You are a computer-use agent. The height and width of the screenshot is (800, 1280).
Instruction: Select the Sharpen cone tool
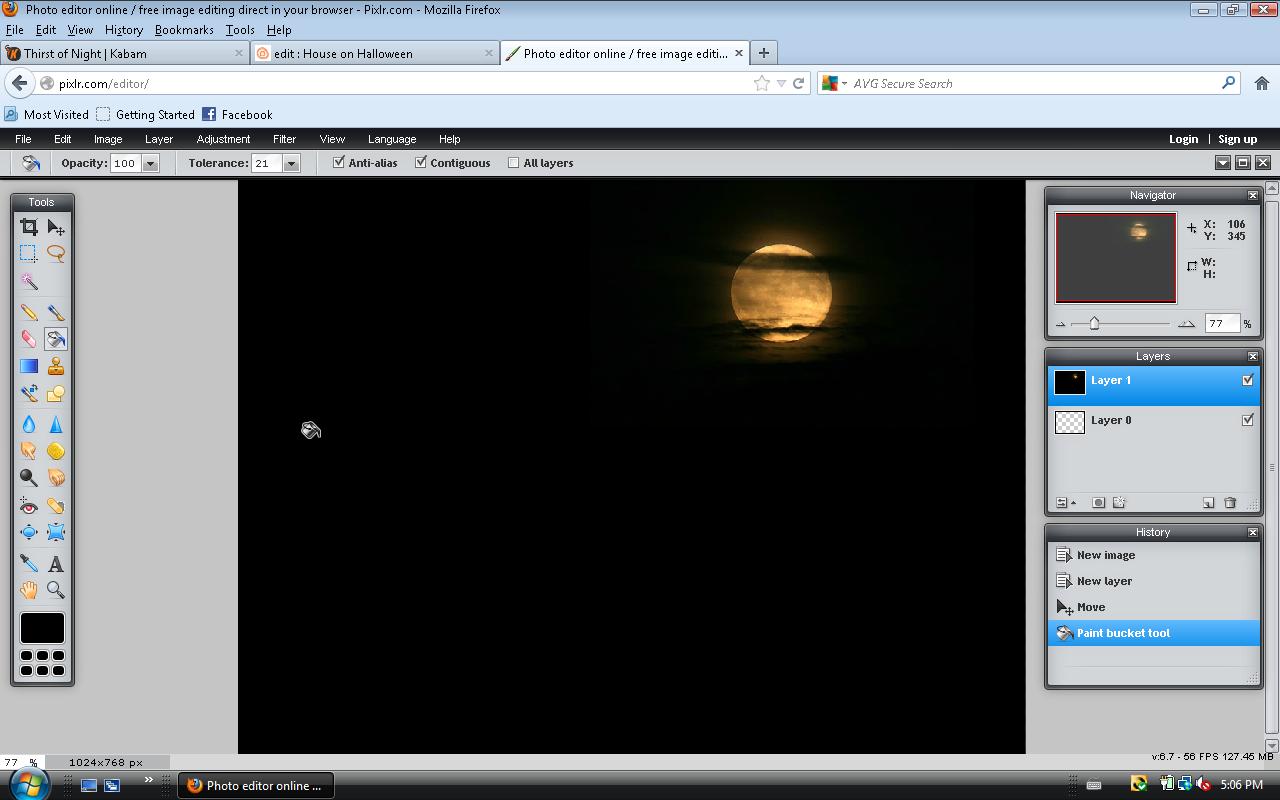click(56, 424)
